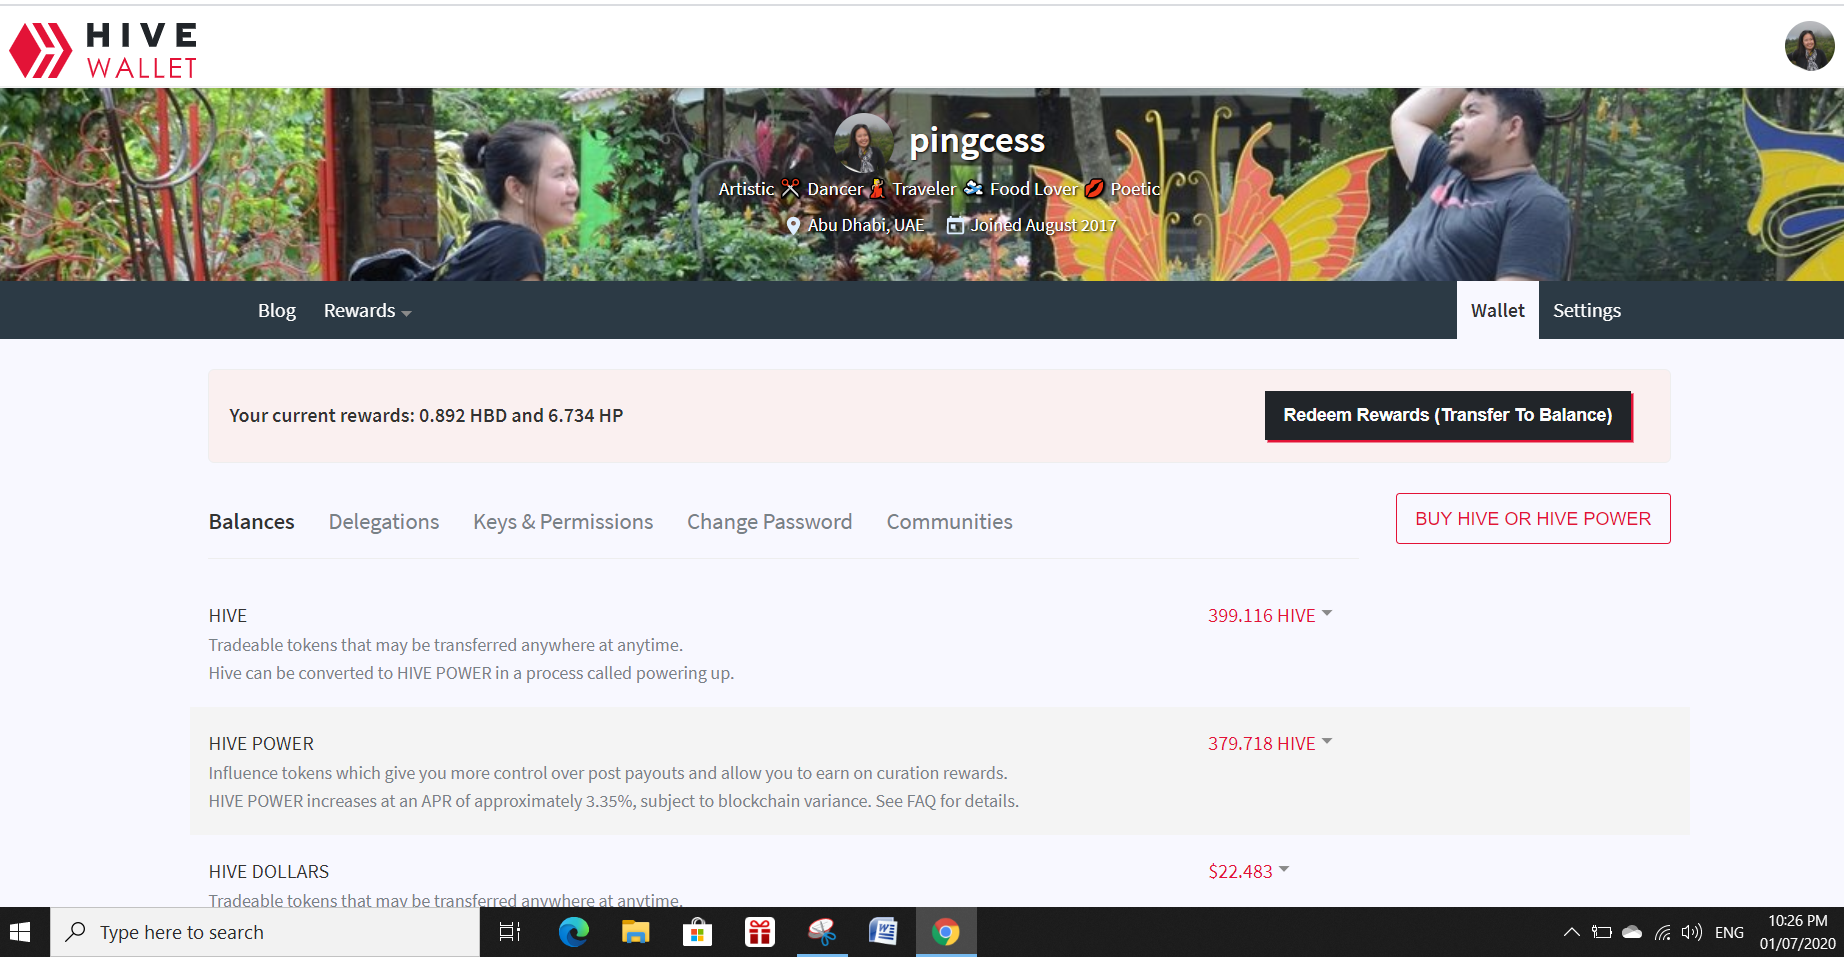Viewport: 1844px width, 957px height.
Task: Click the current rewards text 0.892 HBD
Action: 426,415
